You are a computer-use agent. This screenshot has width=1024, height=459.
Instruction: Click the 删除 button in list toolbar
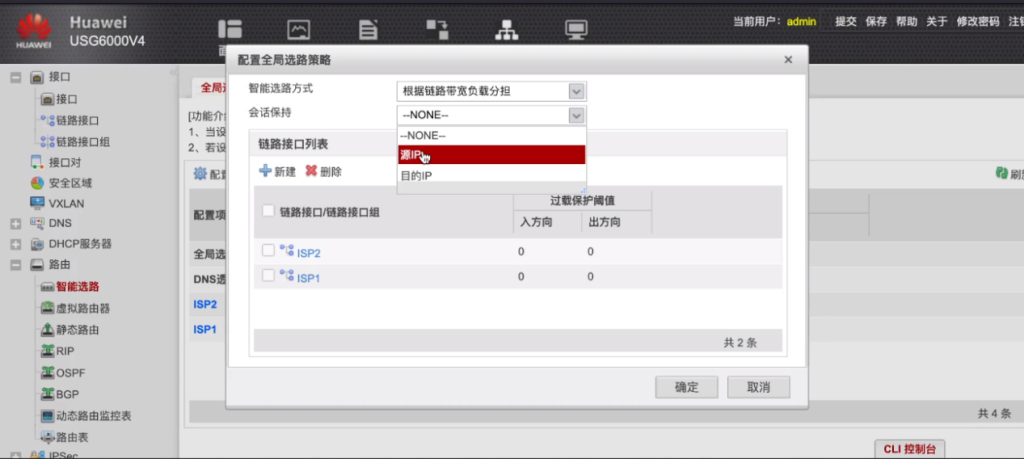[x=323, y=171]
